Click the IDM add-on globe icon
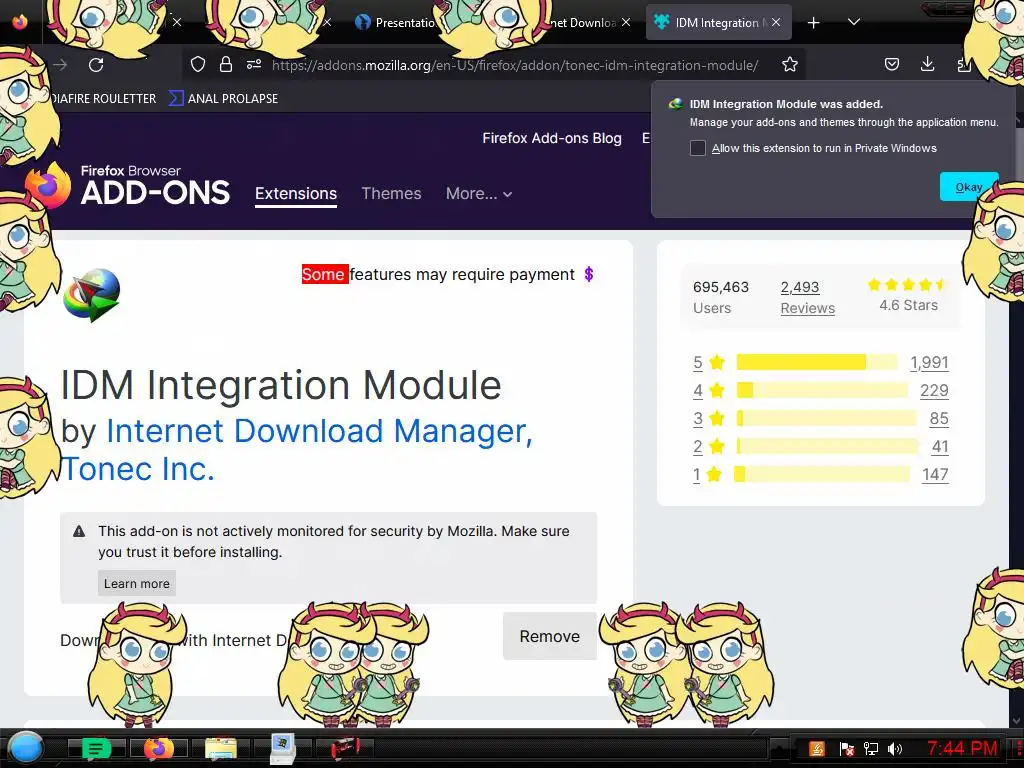 pyautogui.click(x=91, y=295)
